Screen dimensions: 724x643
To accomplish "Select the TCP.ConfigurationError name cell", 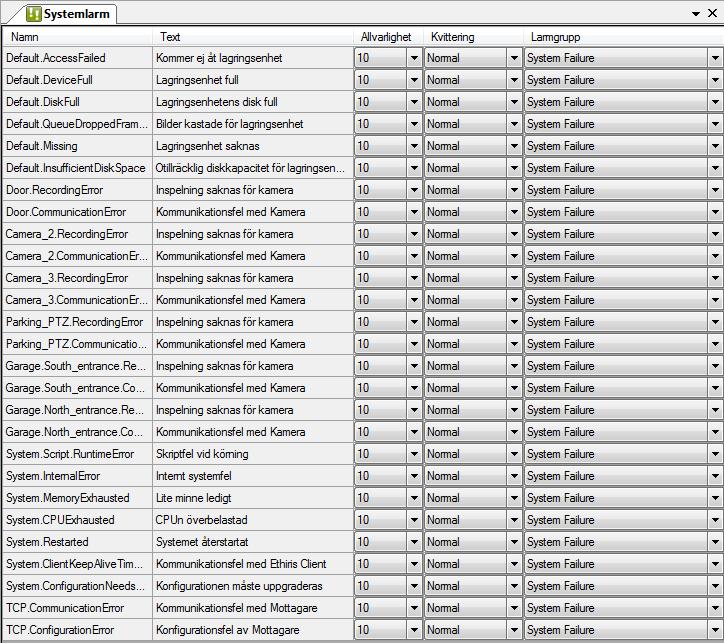I will pos(77,630).
